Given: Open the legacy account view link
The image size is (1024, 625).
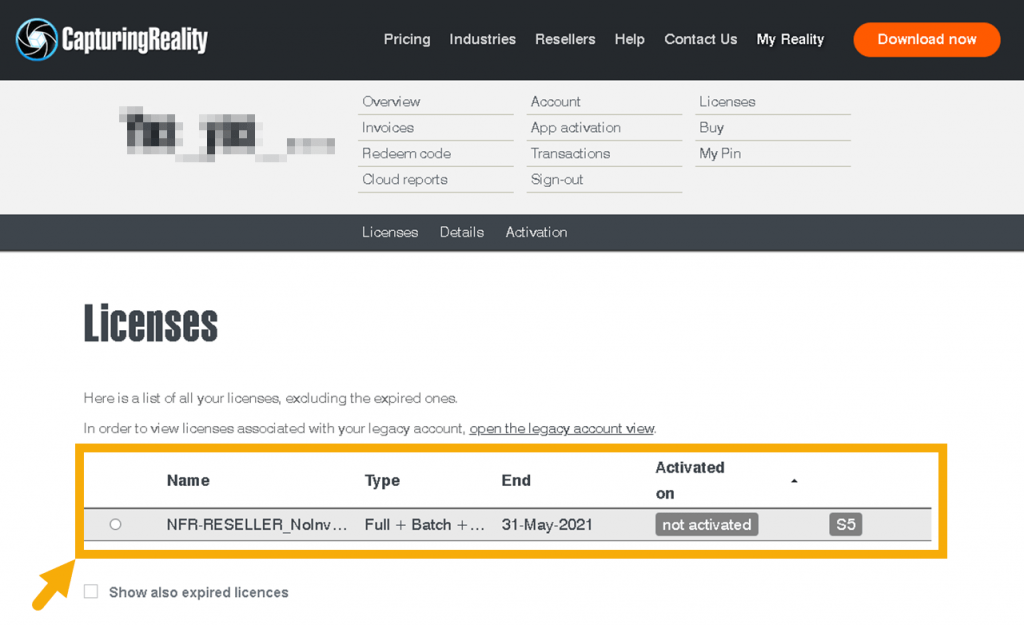Looking at the screenshot, I should pyautogui.click(x=561, y=428).
